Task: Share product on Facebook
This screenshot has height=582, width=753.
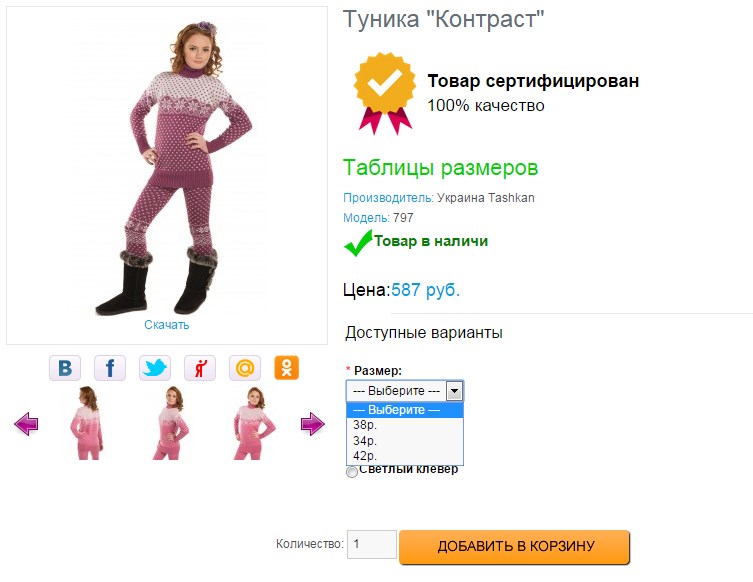Action: tap(110, 368)
